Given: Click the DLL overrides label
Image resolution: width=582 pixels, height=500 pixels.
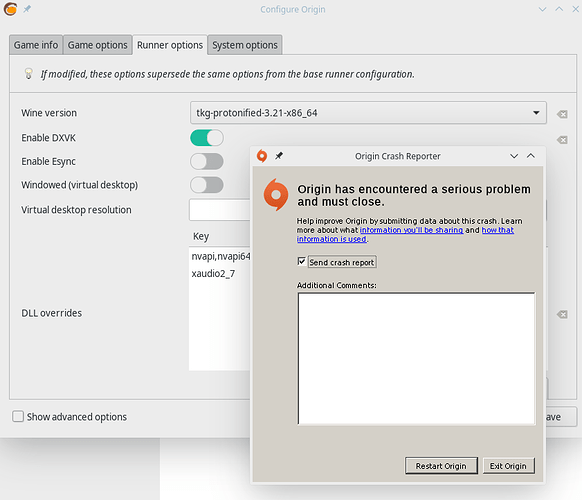Looking at the screenshot, I should point(52,313).
